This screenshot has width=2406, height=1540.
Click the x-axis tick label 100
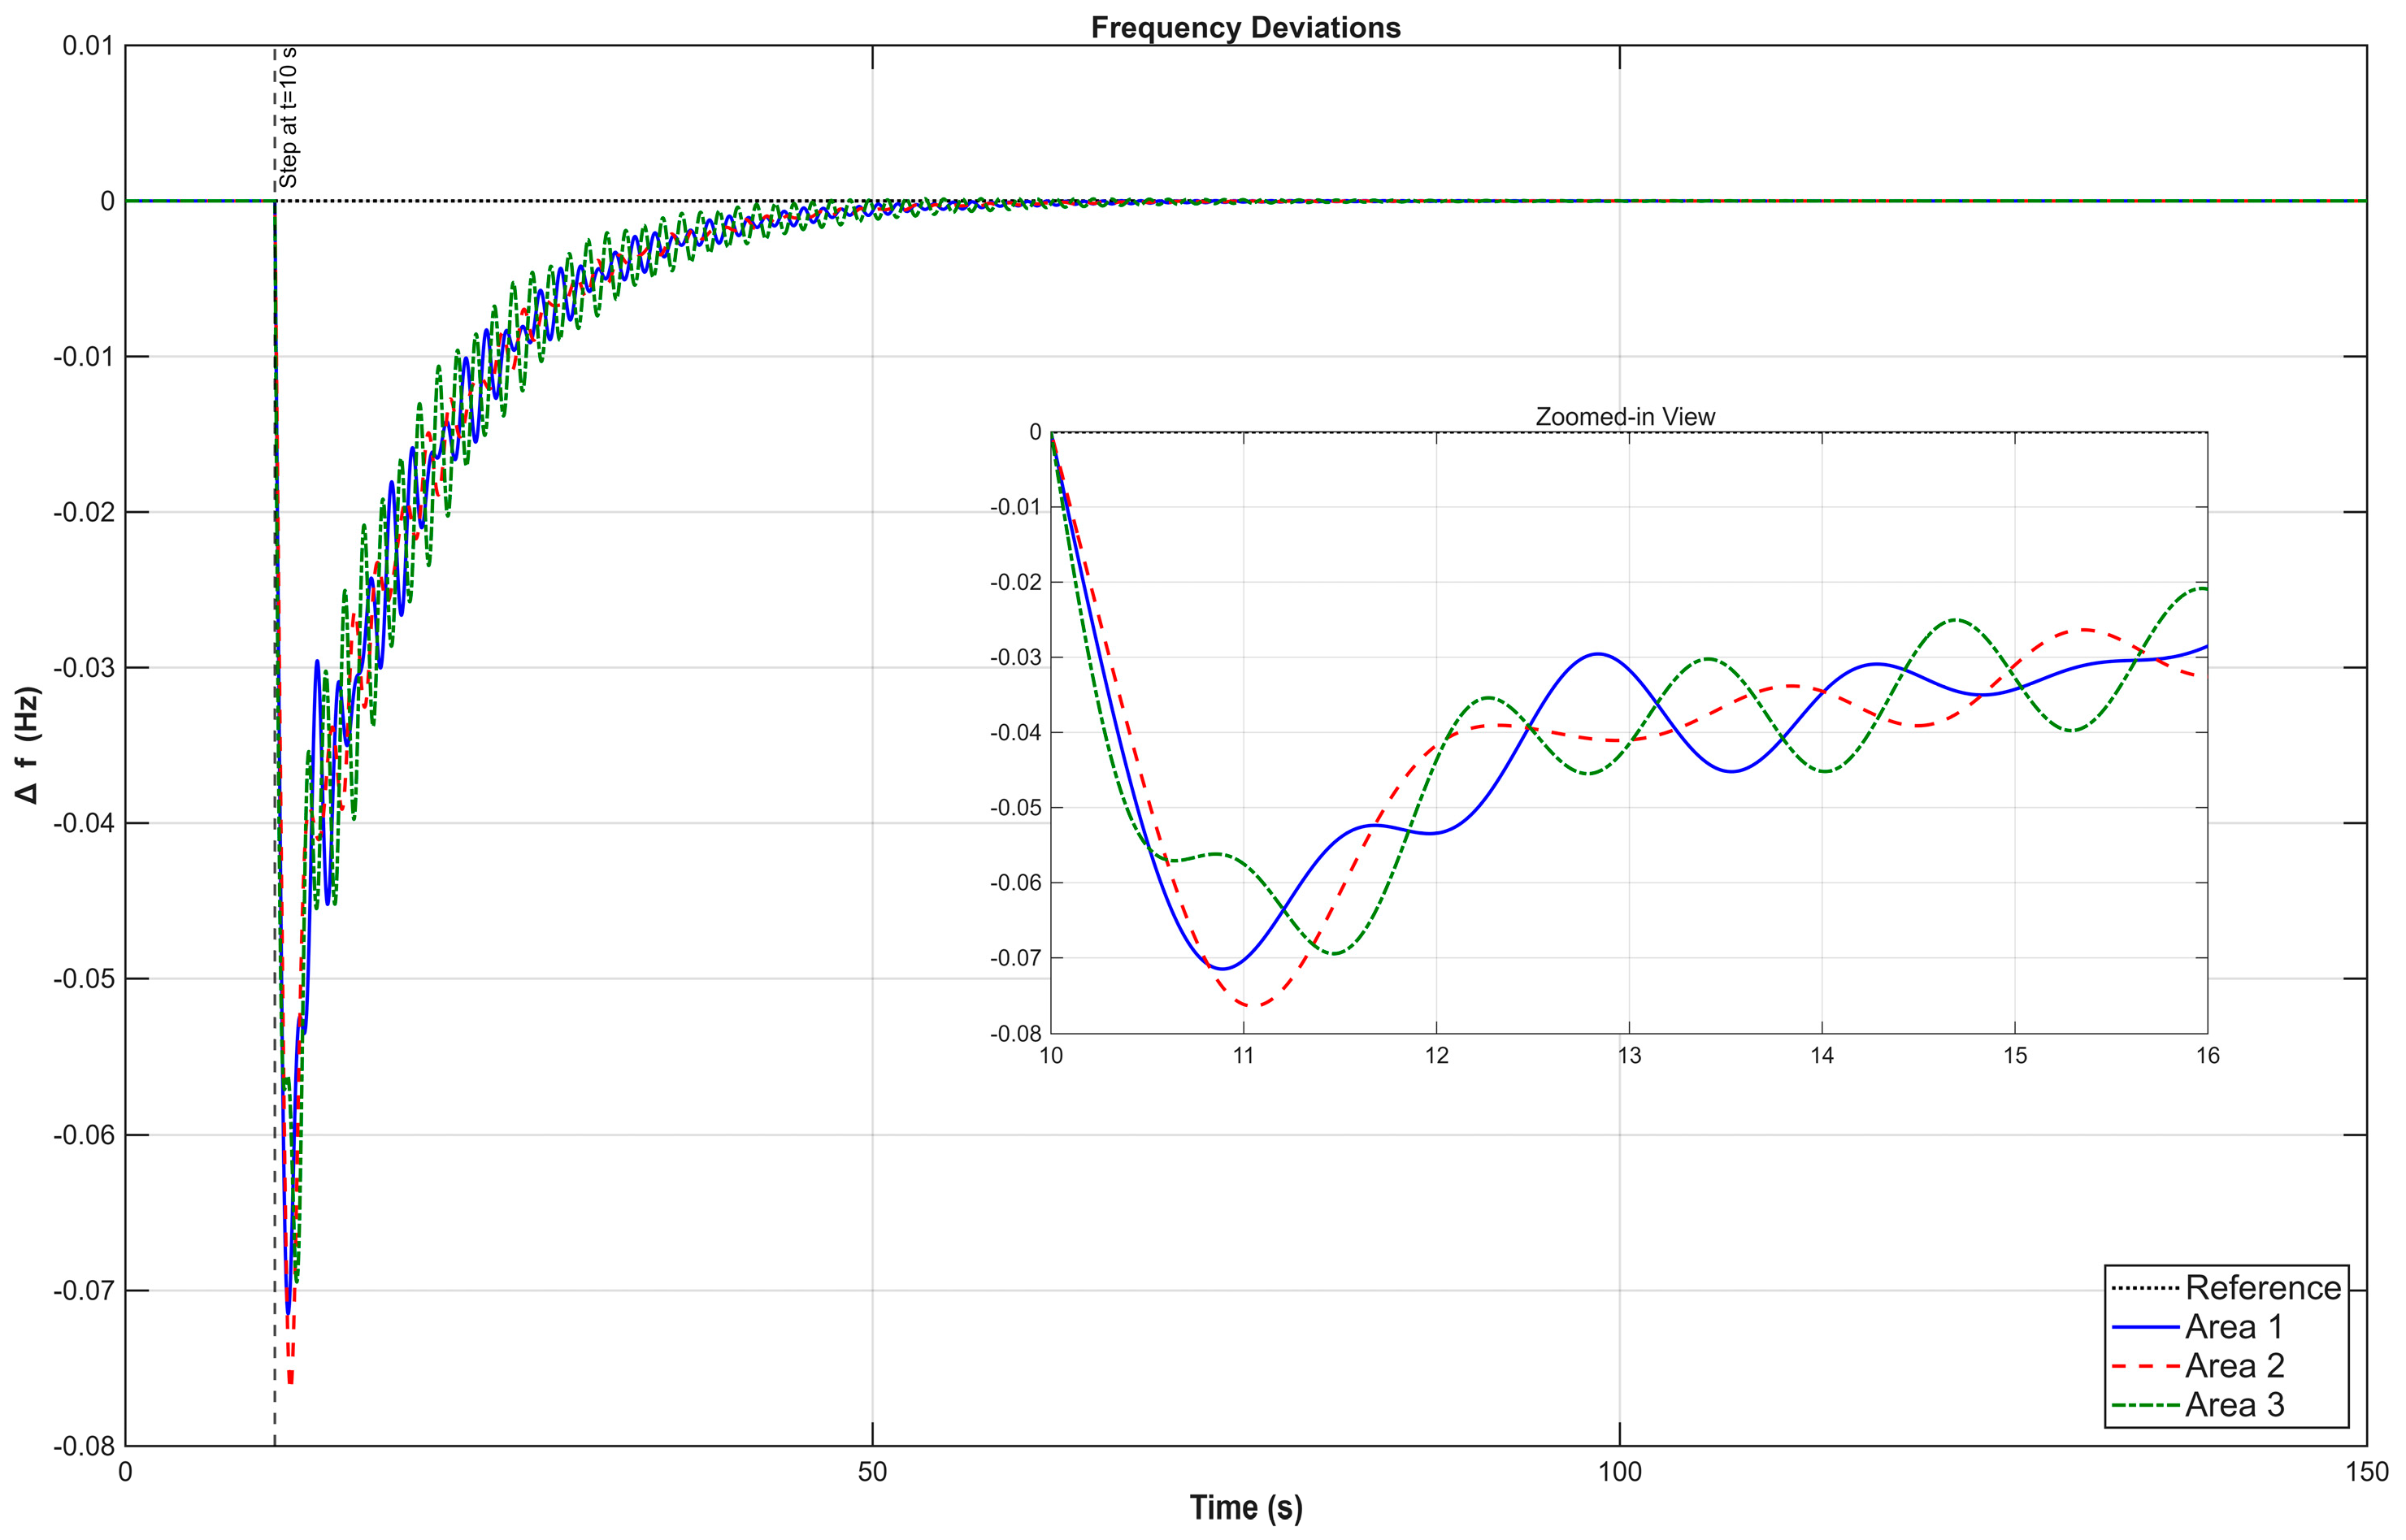(1619, 1472)
